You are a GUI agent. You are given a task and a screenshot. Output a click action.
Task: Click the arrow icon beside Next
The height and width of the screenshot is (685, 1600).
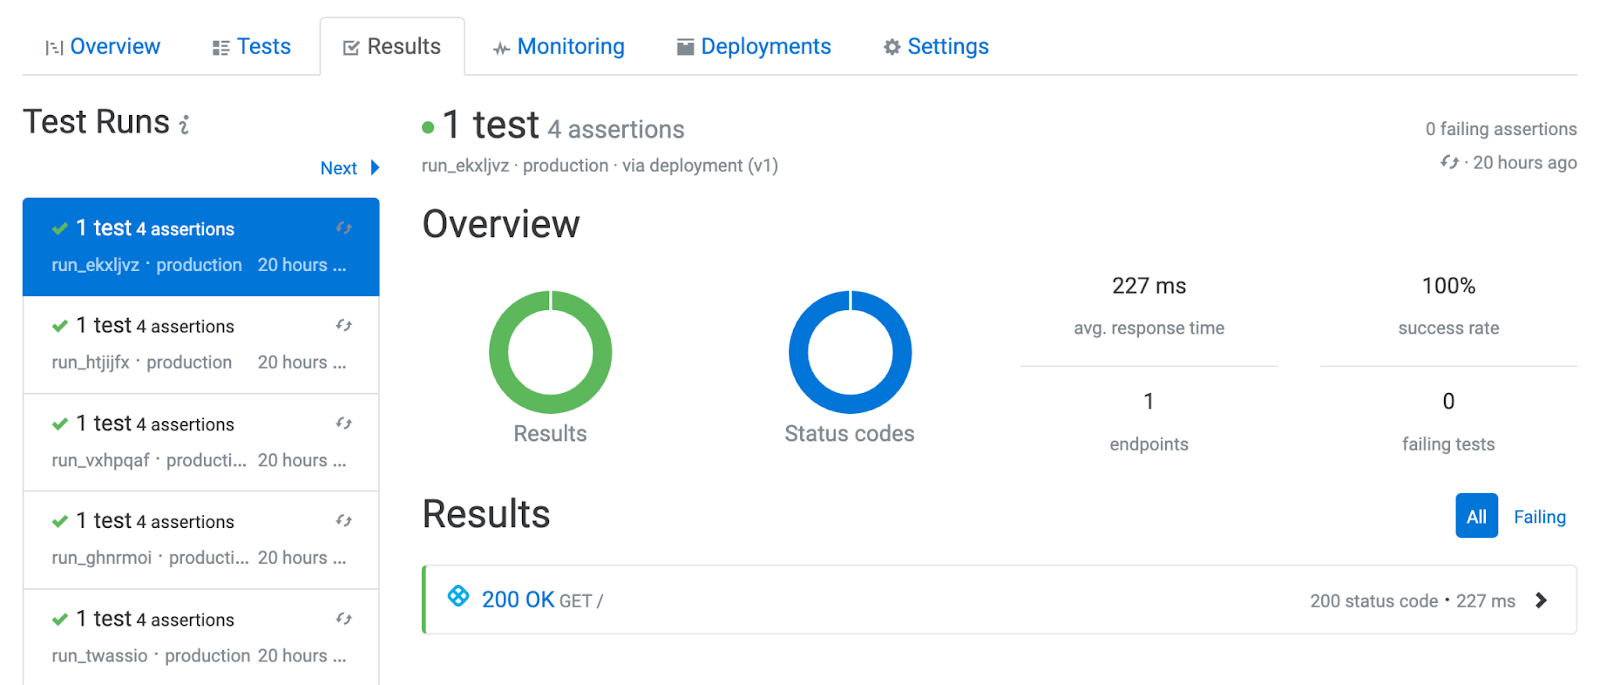point(375,168)
